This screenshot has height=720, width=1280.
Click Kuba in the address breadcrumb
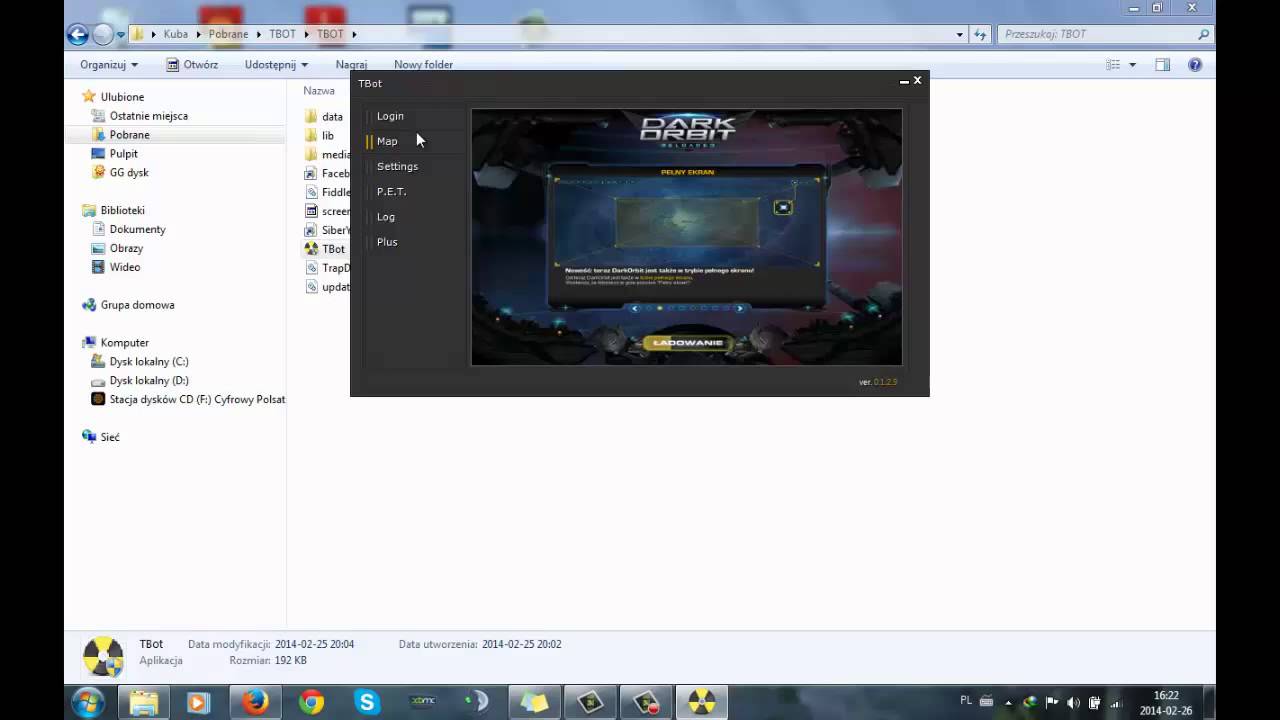click(x=176, y=34)
